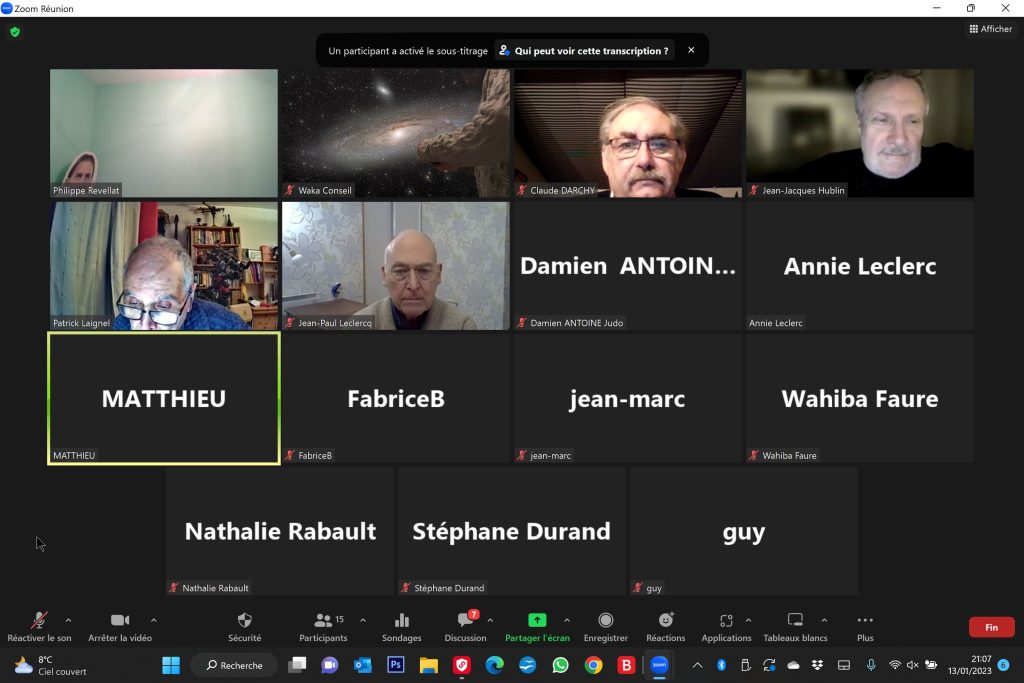Expand the Applications options arrow

[x=748, y=620]
